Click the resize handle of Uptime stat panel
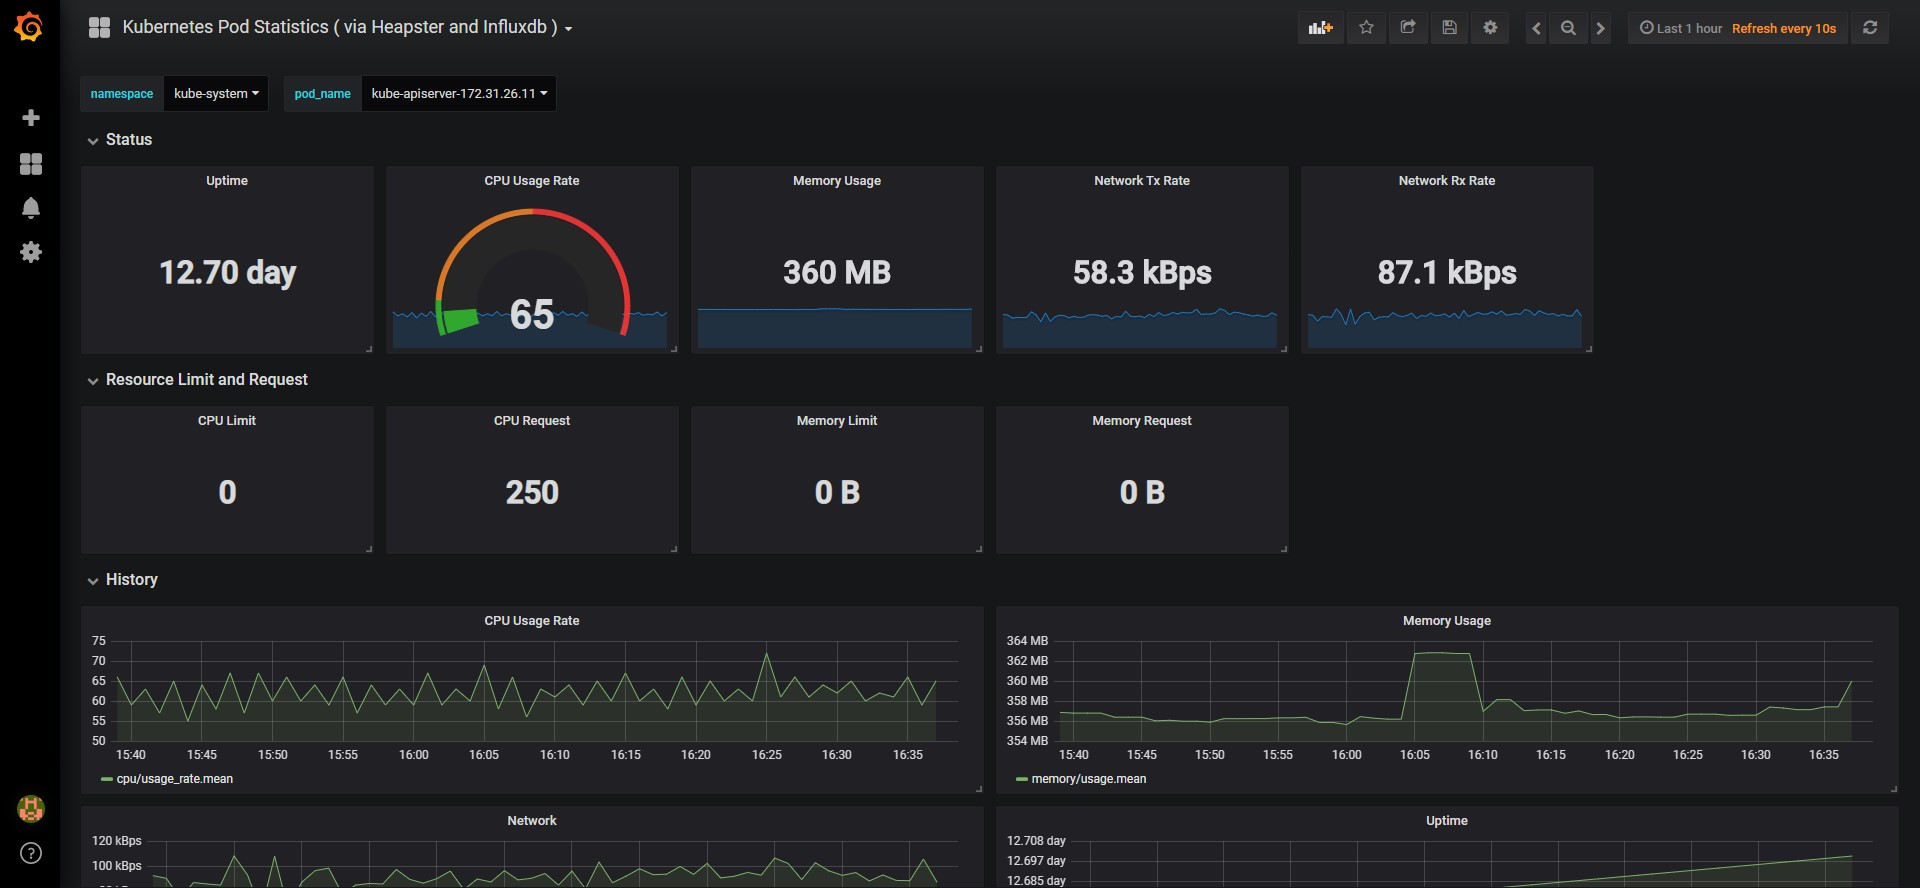 (369, 349)
